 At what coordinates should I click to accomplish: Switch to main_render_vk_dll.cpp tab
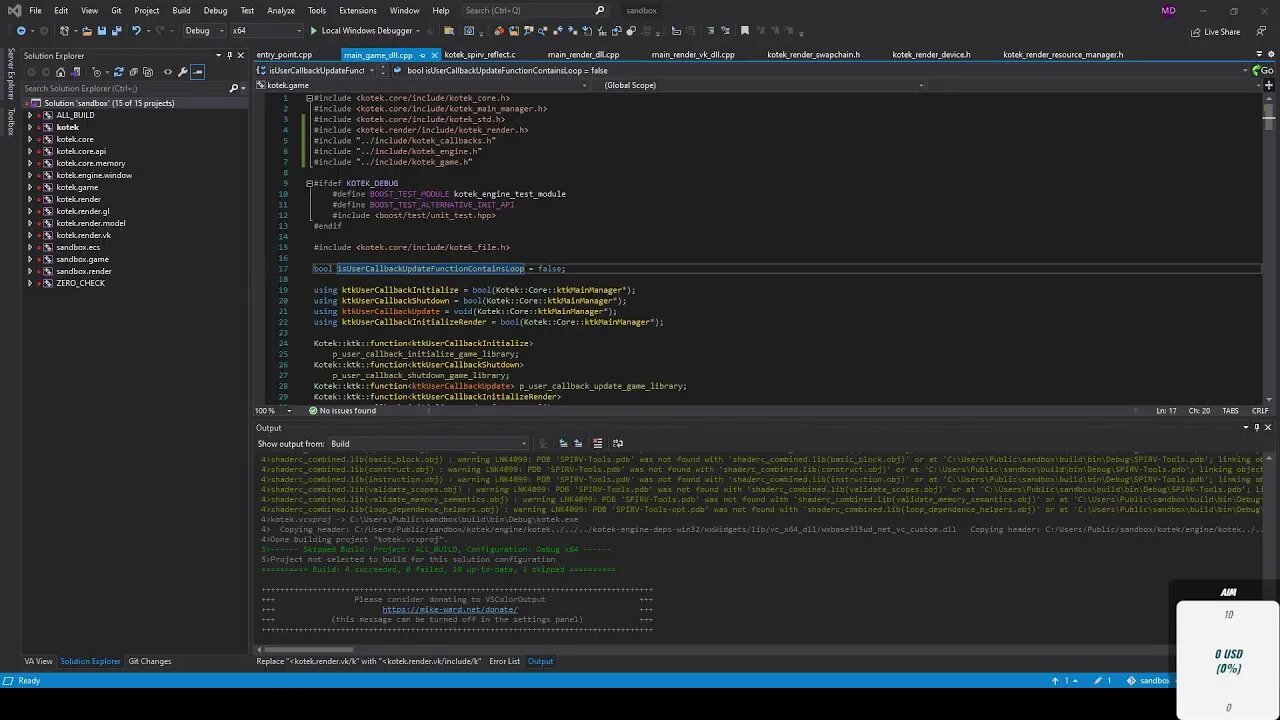tap(693, 55)
